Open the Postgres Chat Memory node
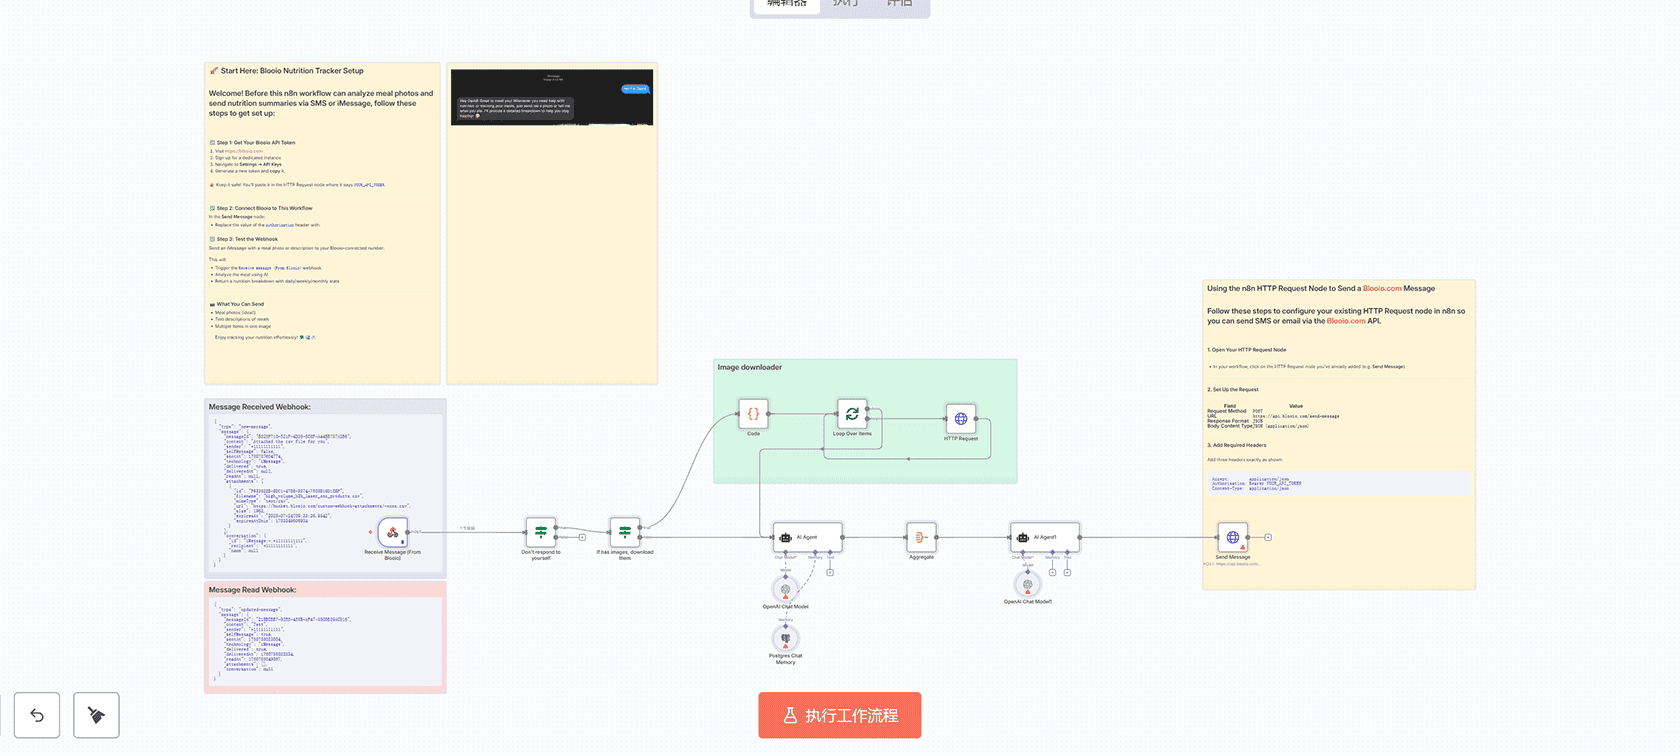 pyautogui.click(x=786, y=639)
